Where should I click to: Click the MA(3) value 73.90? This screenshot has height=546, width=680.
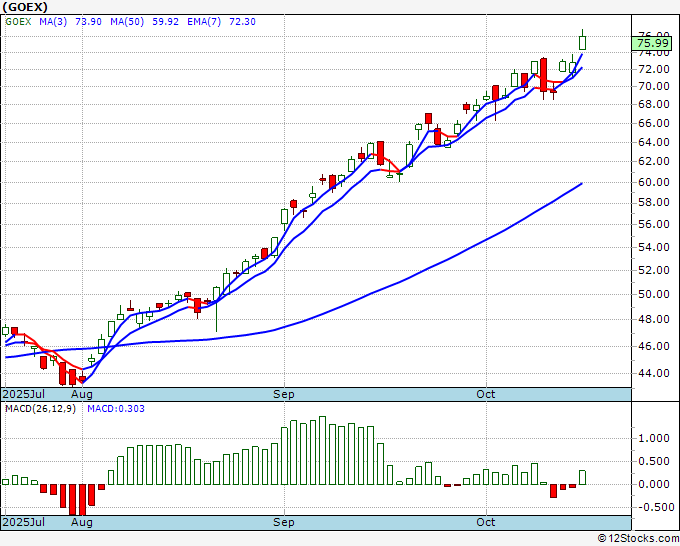88,22
